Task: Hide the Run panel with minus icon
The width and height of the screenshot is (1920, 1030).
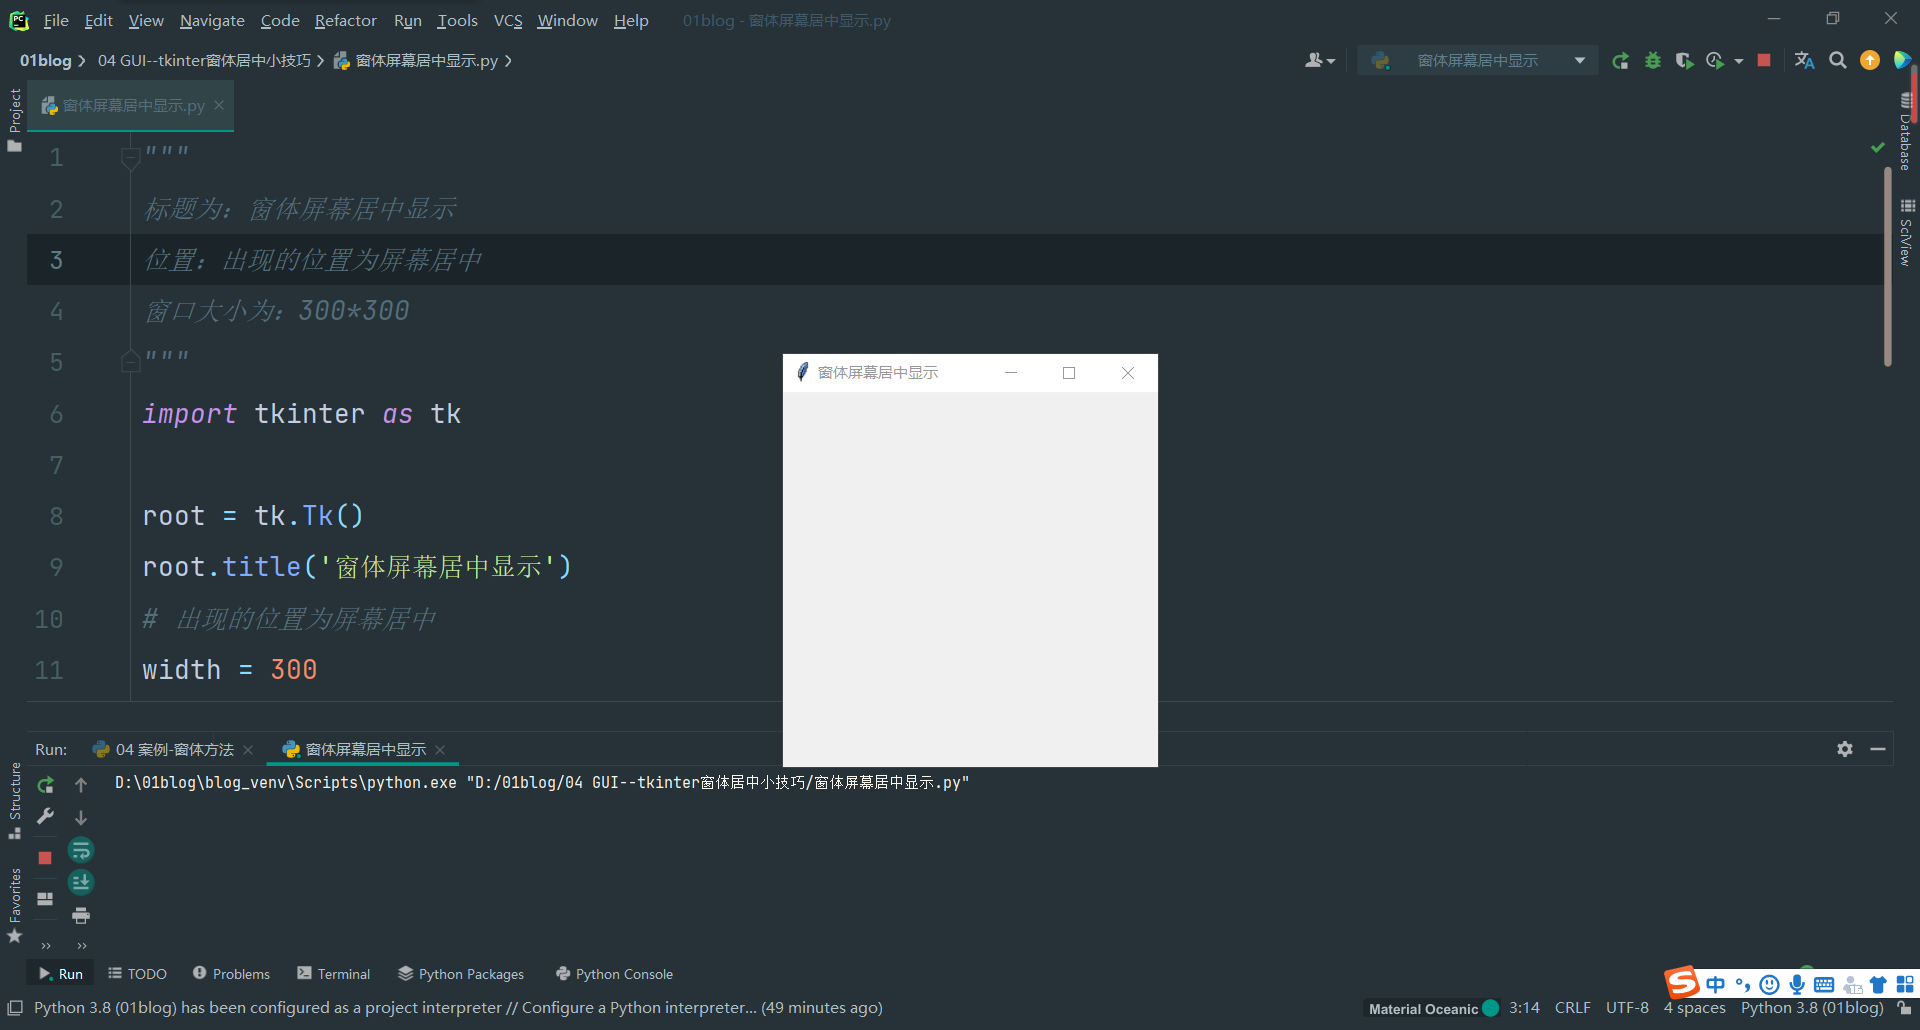Action: pos(1878,749)
